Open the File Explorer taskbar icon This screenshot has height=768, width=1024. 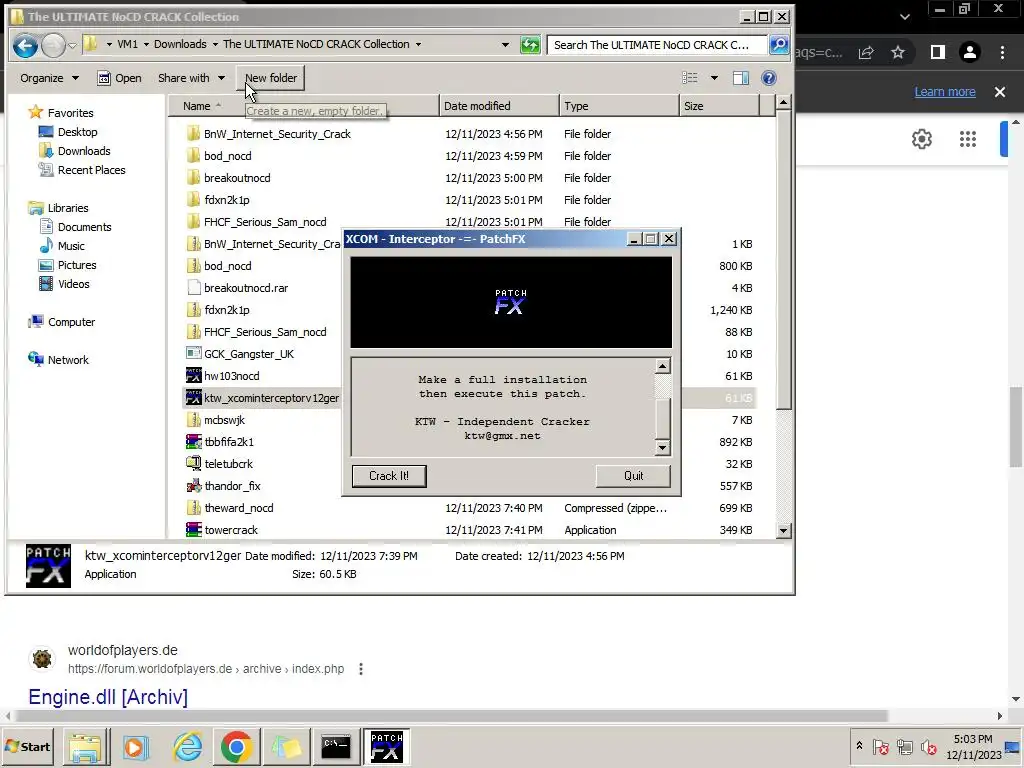point(86,746)
